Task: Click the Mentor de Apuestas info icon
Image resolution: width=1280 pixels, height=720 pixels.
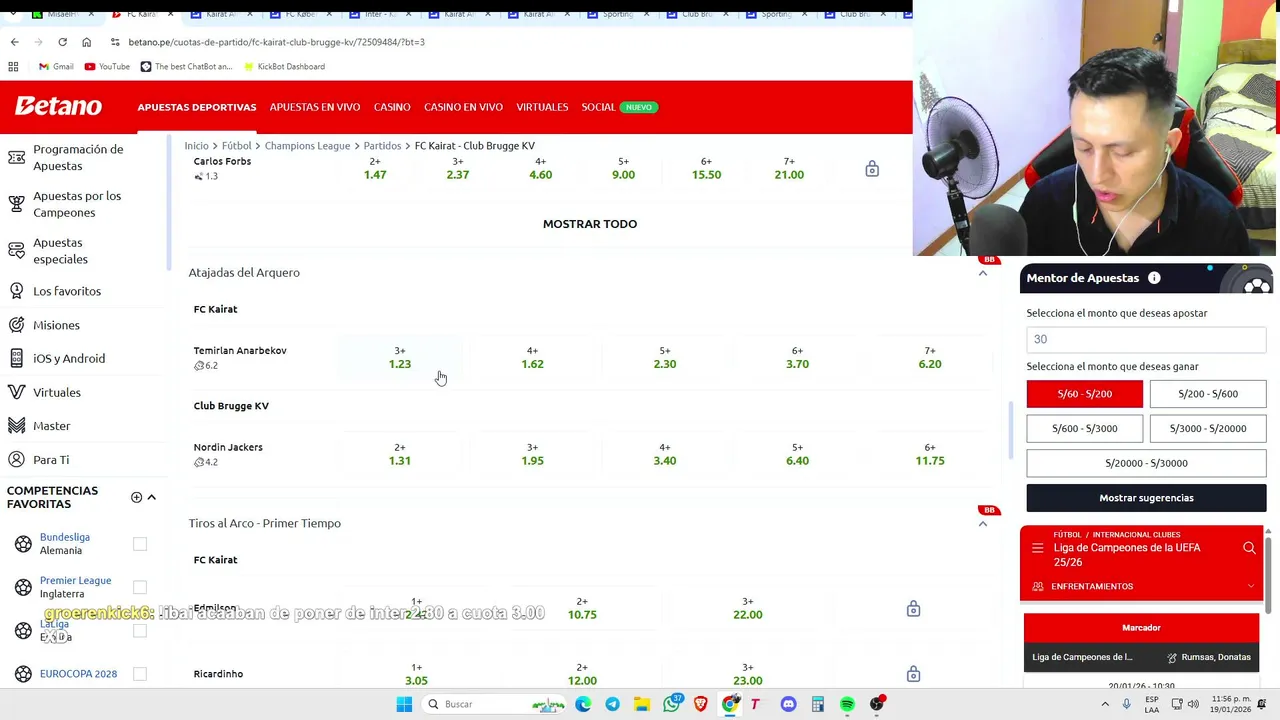Action: 1154,278
